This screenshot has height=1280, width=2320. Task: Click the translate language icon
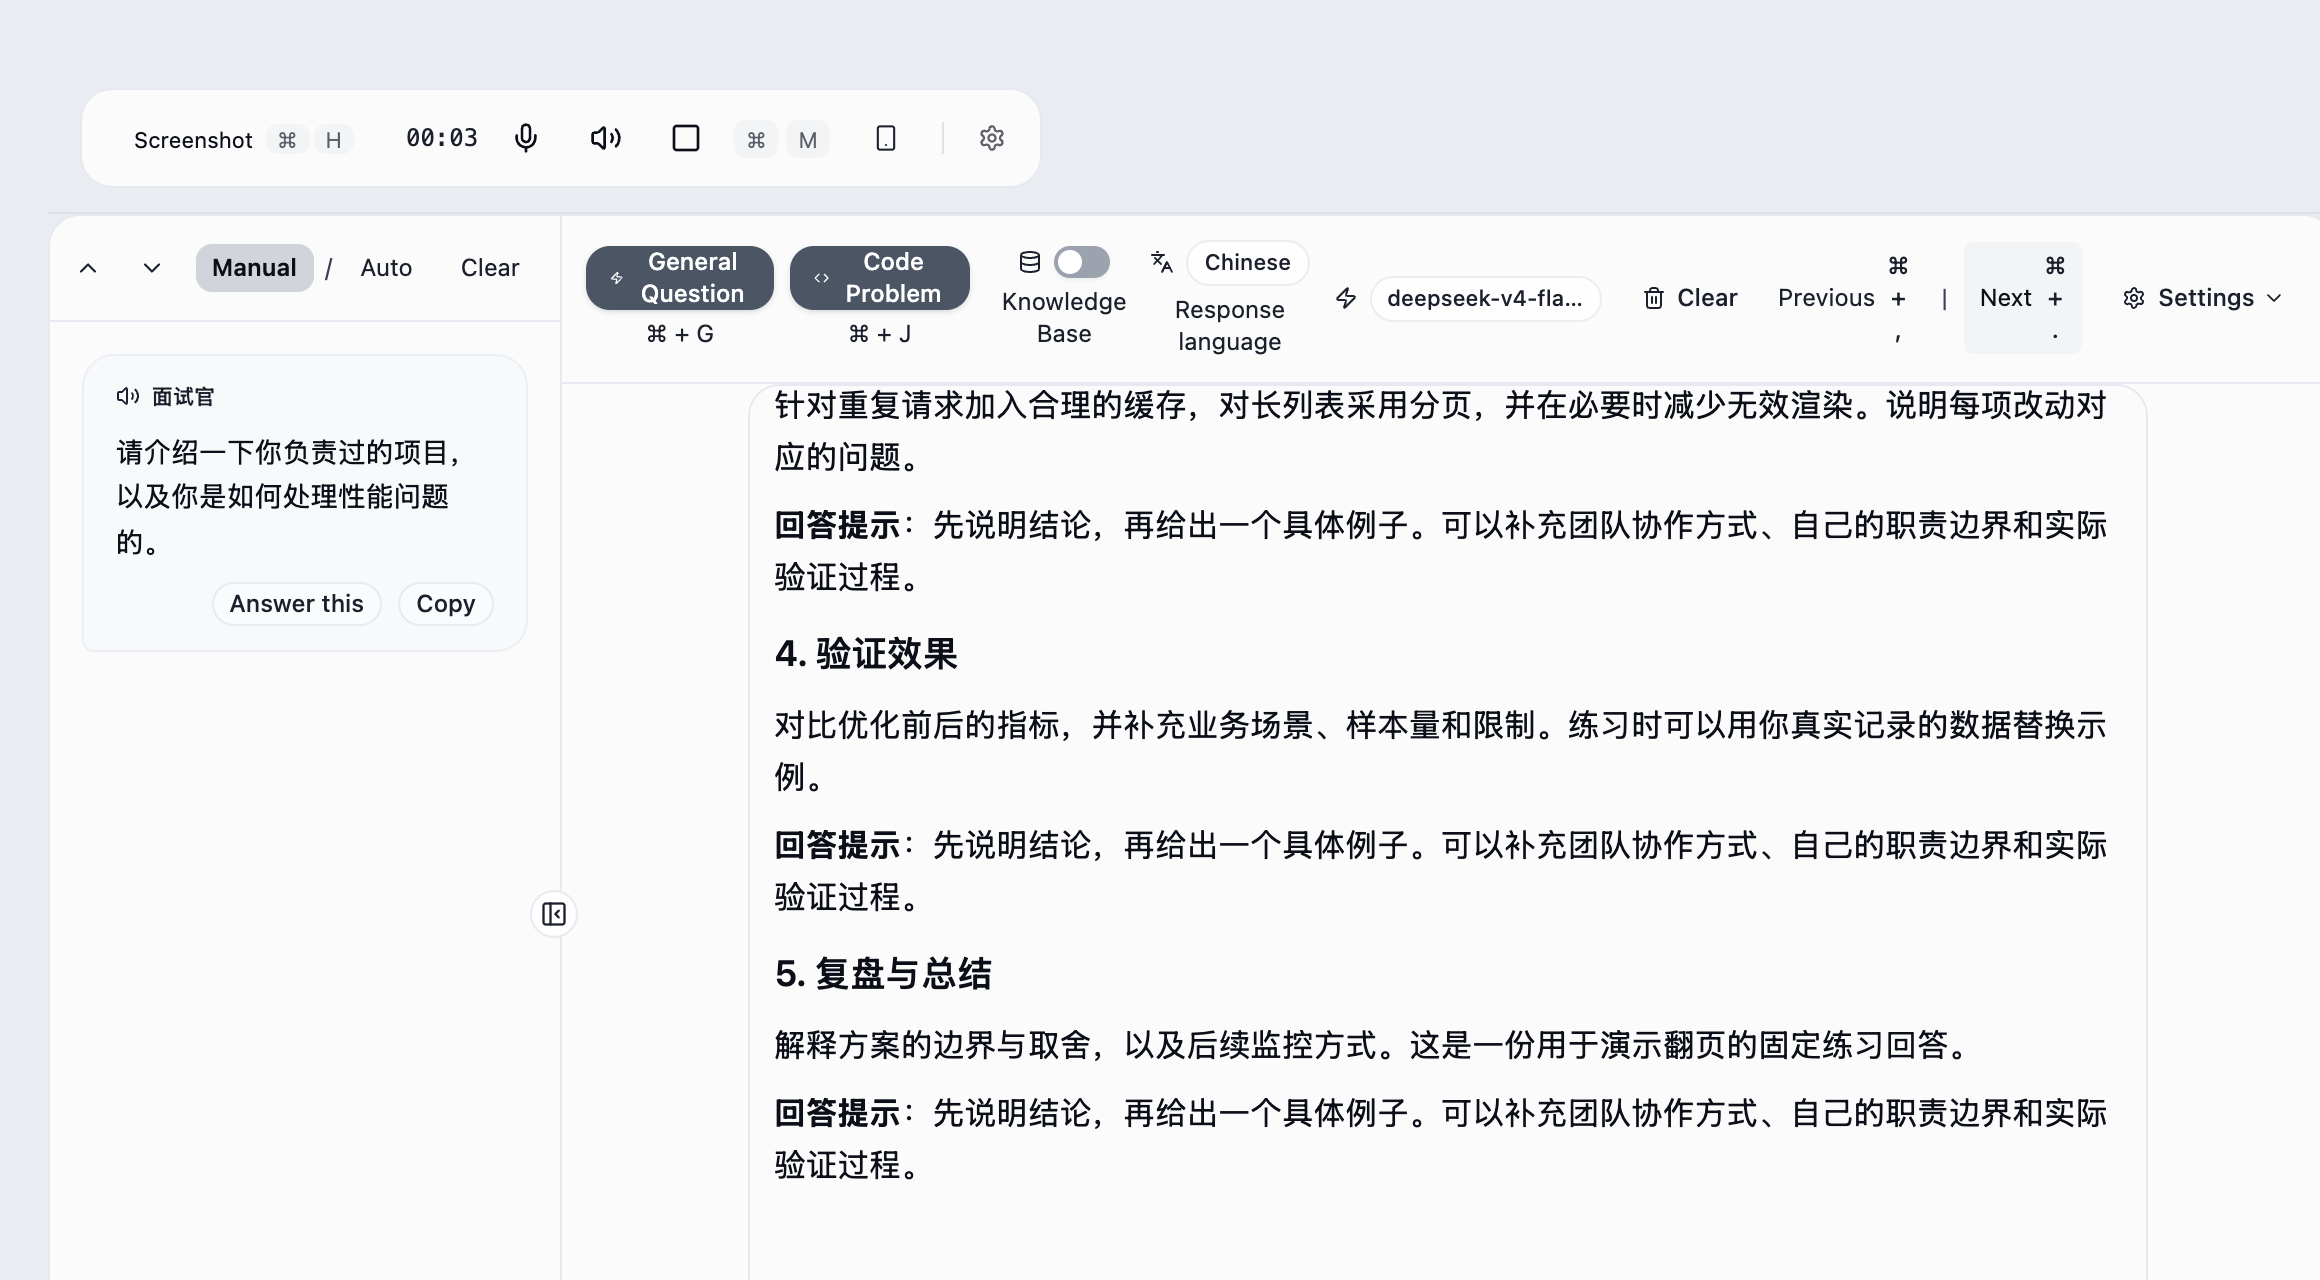click(1161, 262)
